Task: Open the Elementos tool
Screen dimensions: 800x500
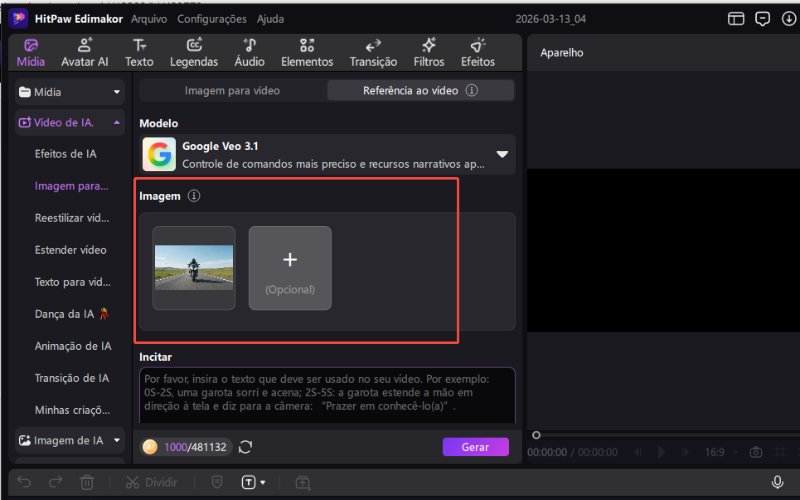Action: (x=307, y=53)
